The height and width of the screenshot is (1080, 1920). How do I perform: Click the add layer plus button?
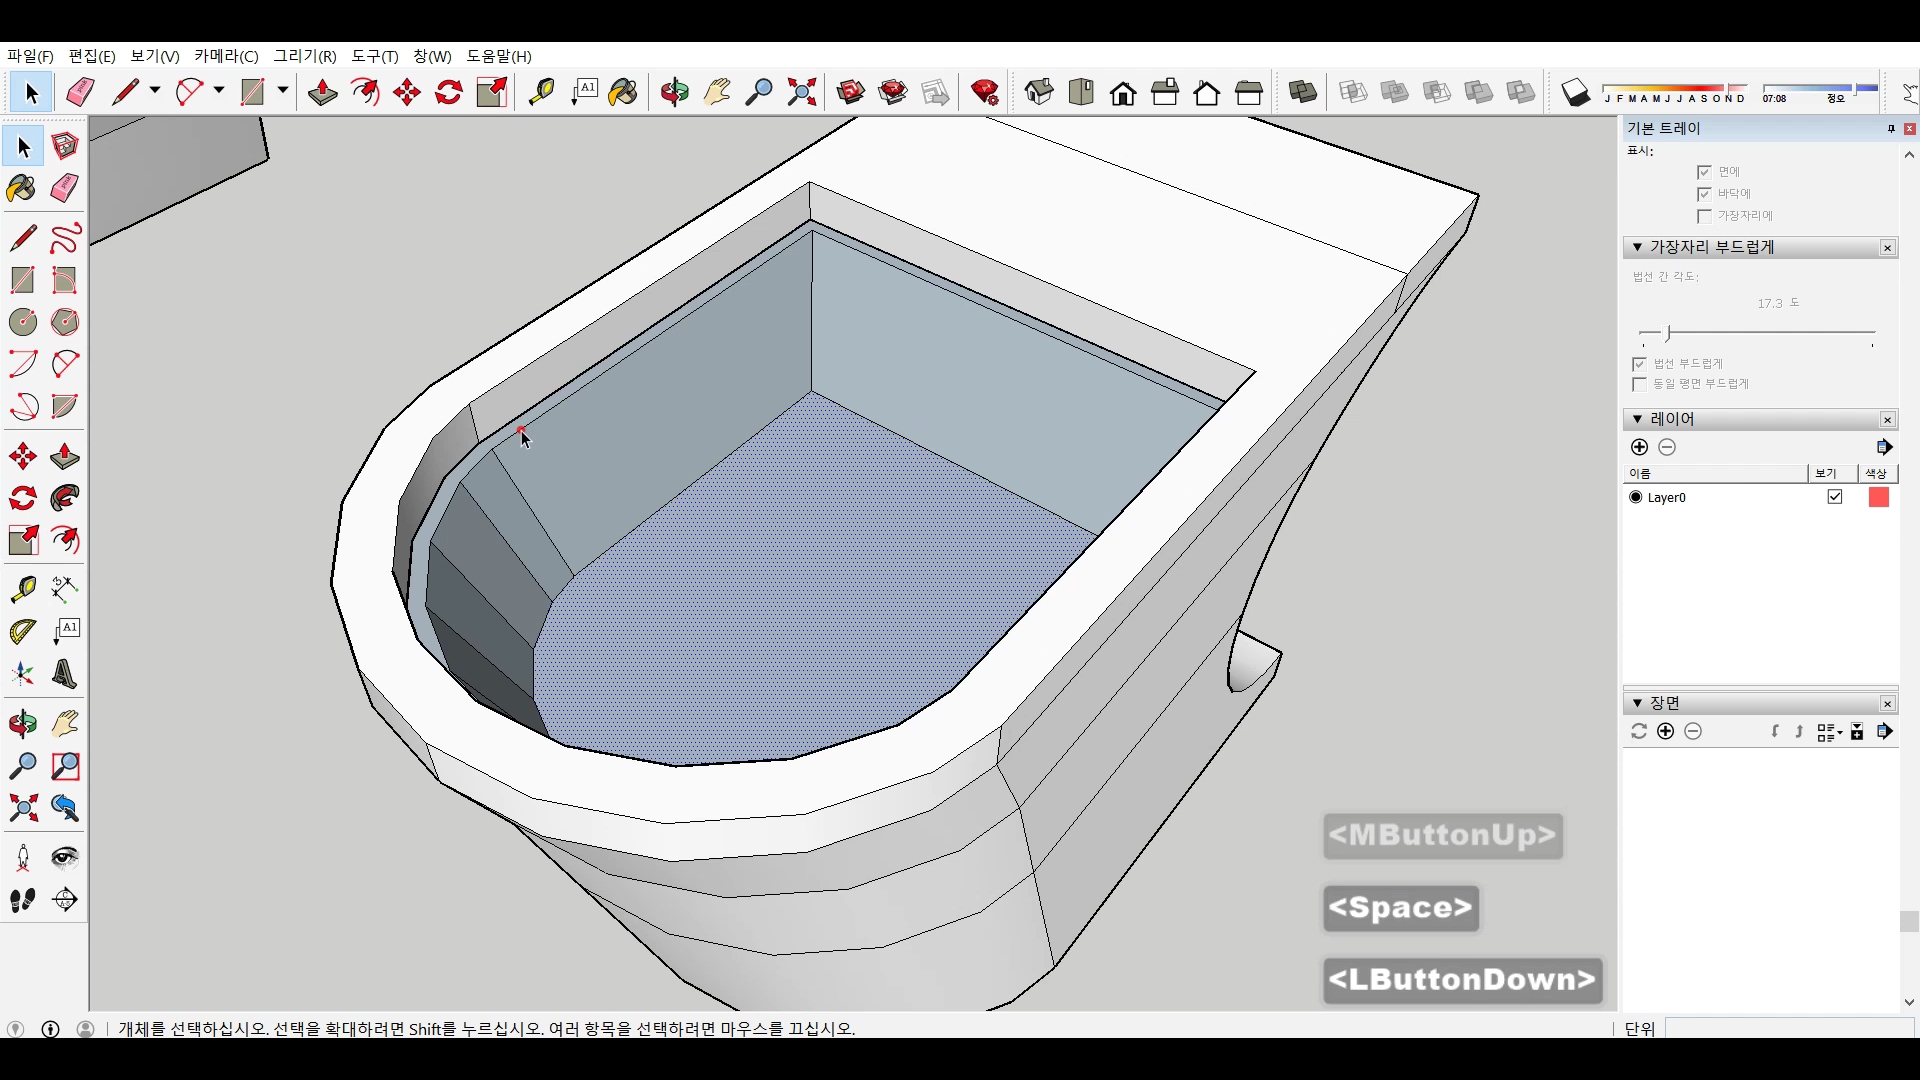[1639, 447]
